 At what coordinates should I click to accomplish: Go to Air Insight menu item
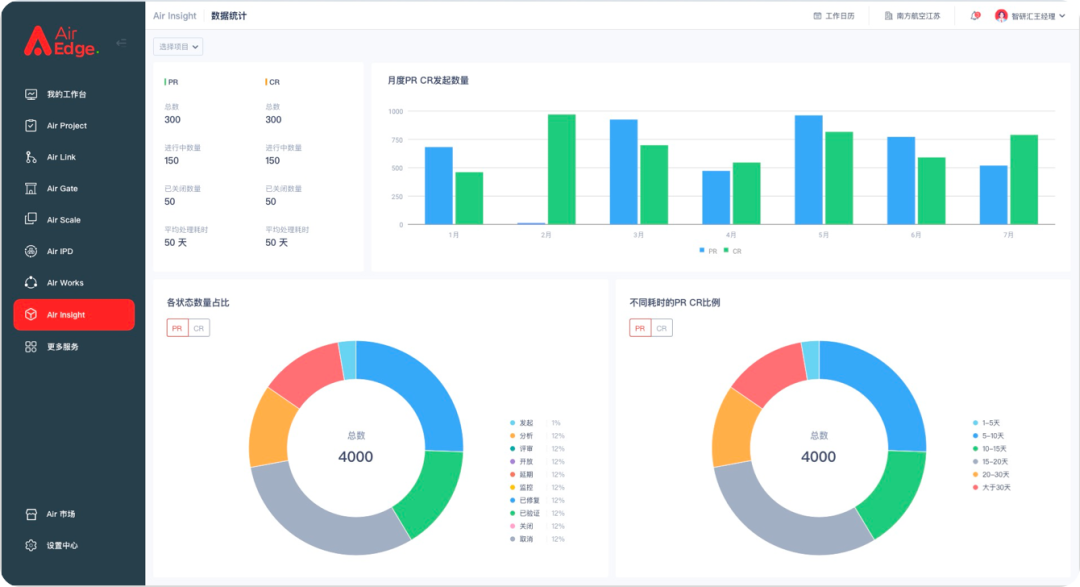click(x=74, y=315)
